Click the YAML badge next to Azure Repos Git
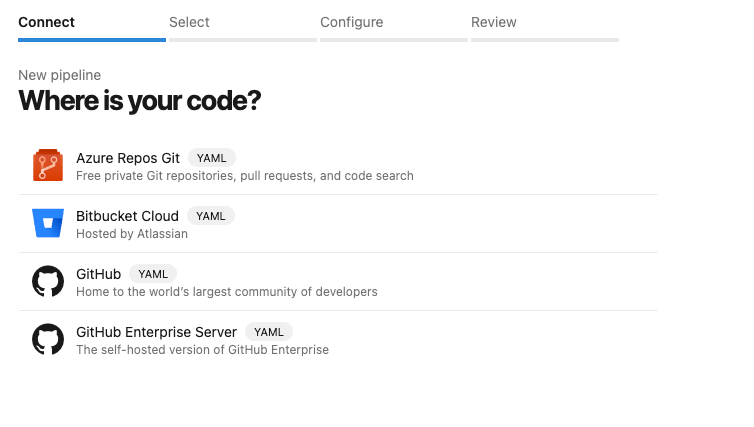The height and width of the screenshot is (427, 754). coord(212,158)
